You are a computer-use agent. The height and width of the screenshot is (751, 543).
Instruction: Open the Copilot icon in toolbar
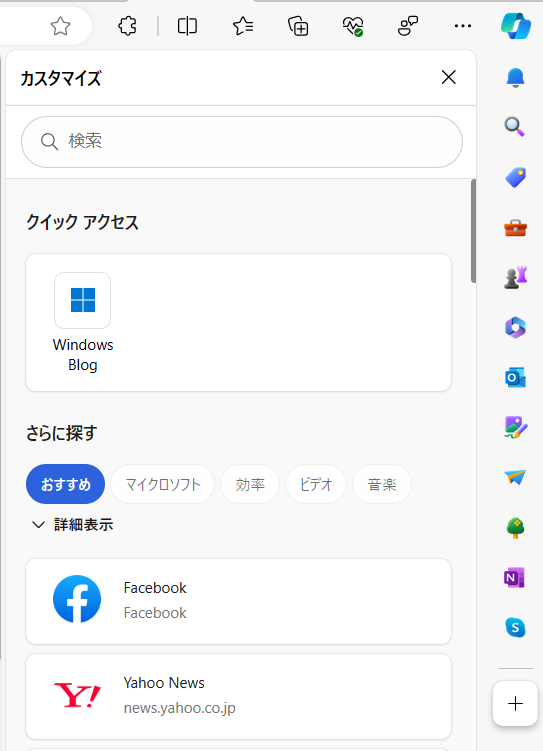click(515, 26)
